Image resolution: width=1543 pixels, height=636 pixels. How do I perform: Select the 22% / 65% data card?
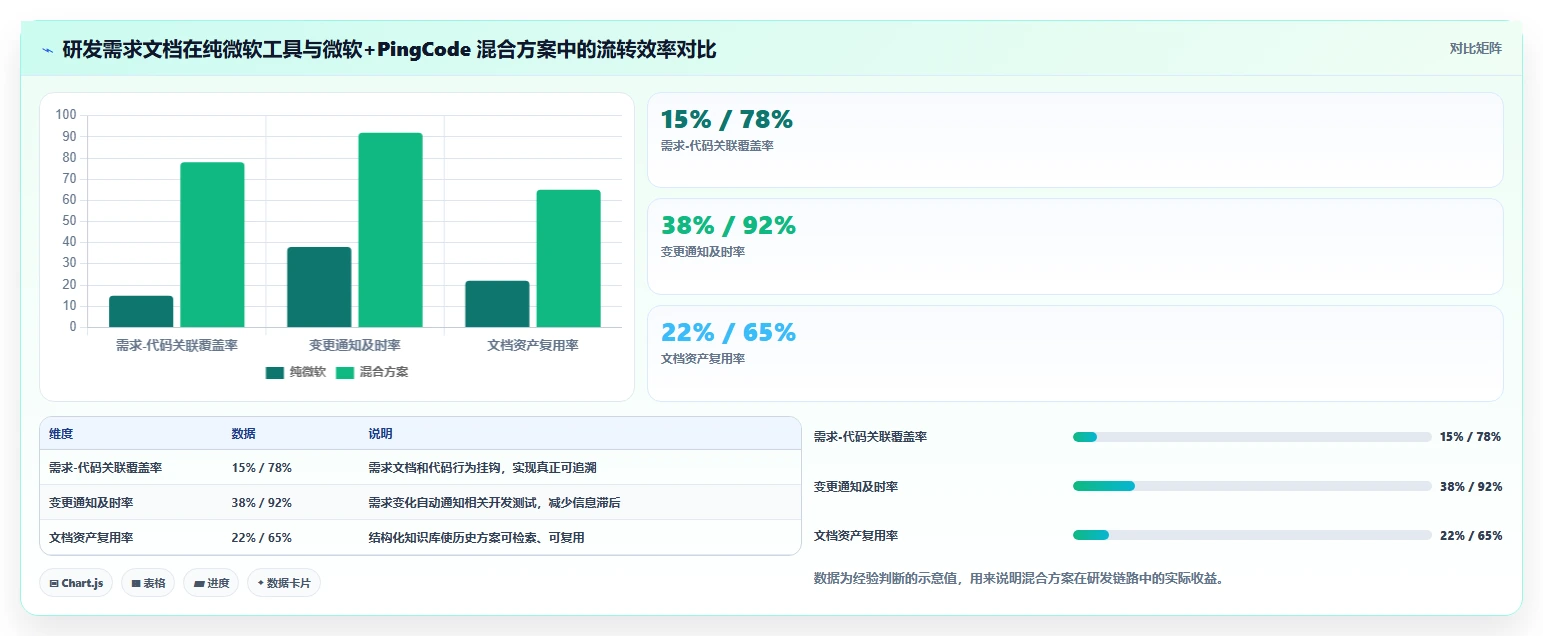(x=1075, y=353)
